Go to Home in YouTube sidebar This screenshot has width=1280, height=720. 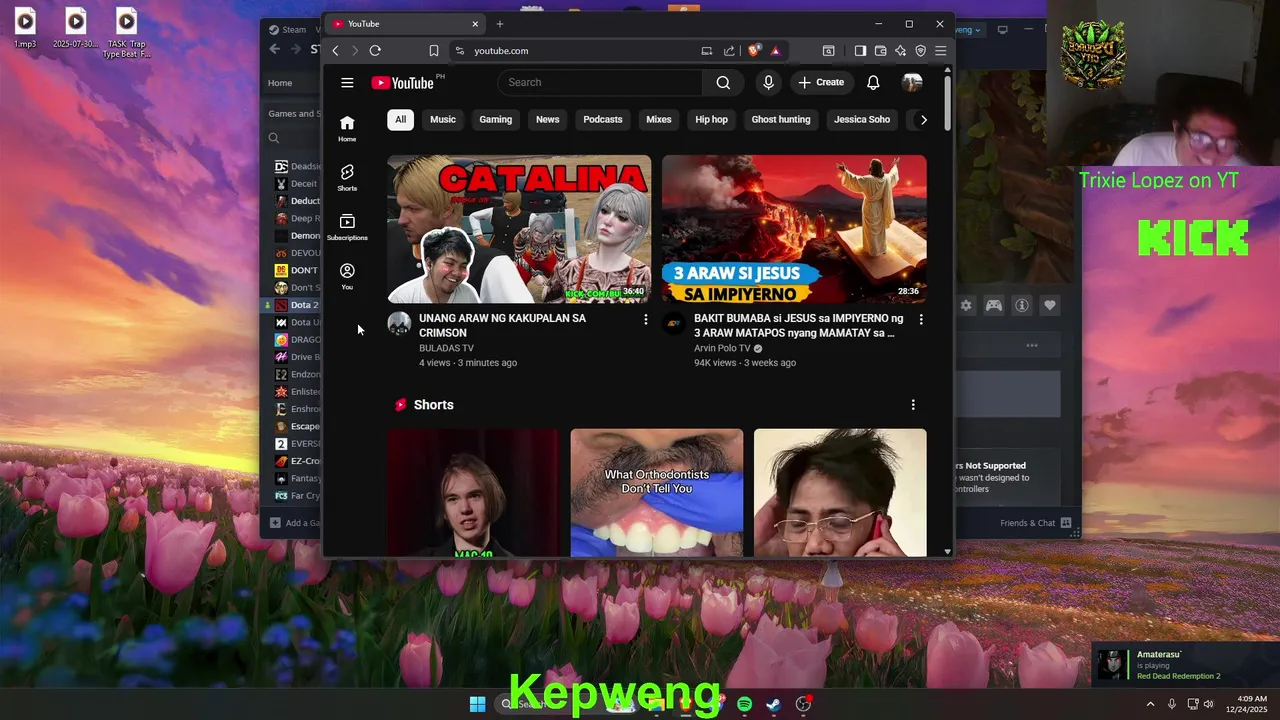click(347, 128)
